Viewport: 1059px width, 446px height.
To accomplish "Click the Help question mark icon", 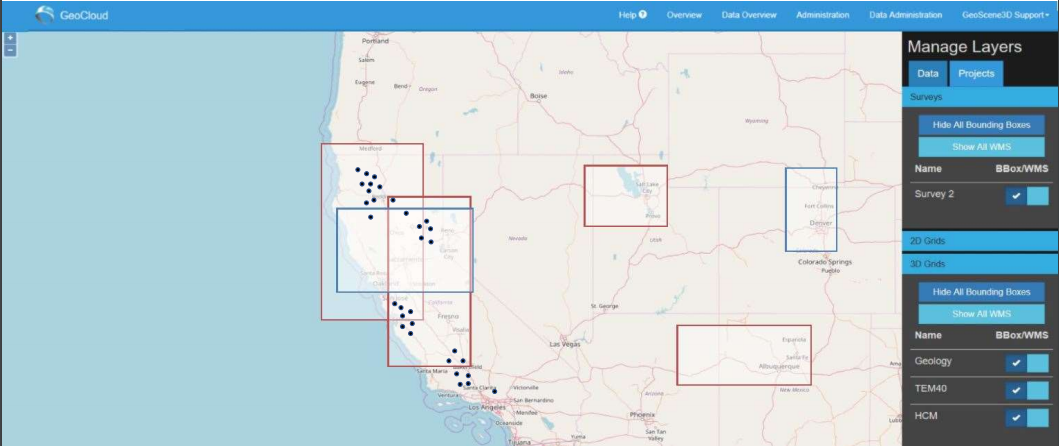I will pos(643,14).
